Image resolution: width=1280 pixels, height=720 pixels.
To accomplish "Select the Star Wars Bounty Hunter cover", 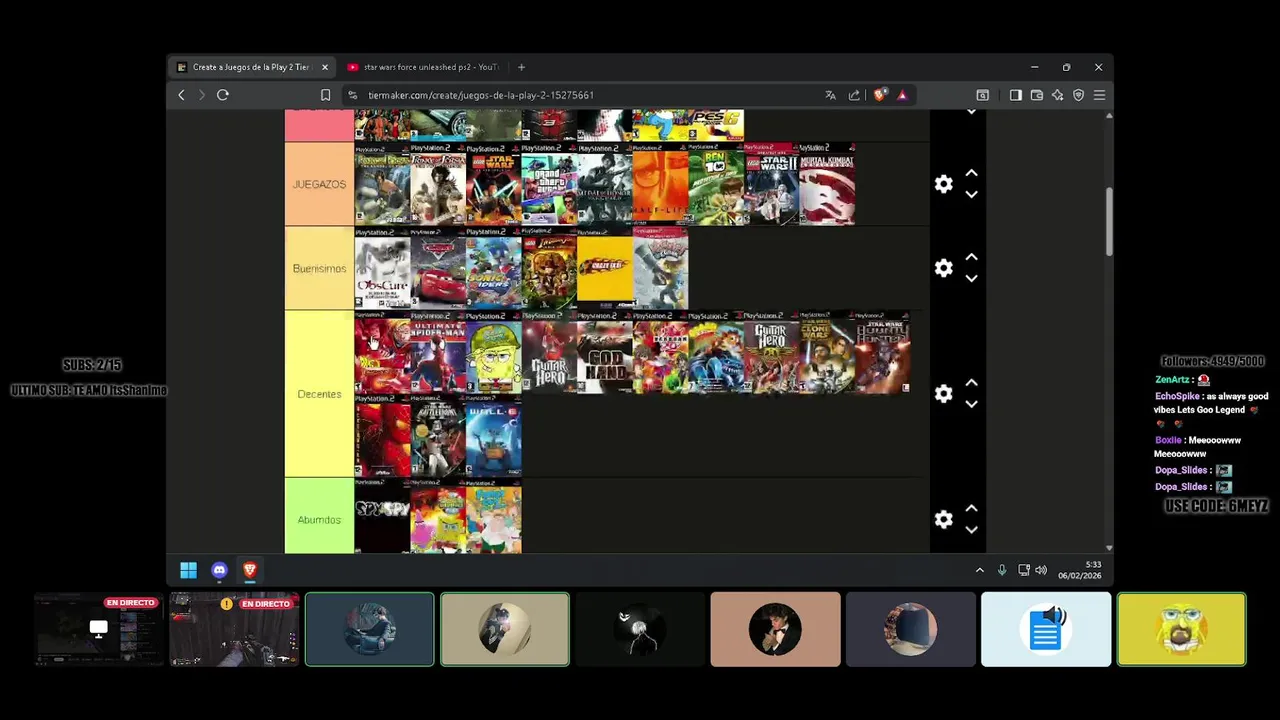I will [x=883, y=352].
